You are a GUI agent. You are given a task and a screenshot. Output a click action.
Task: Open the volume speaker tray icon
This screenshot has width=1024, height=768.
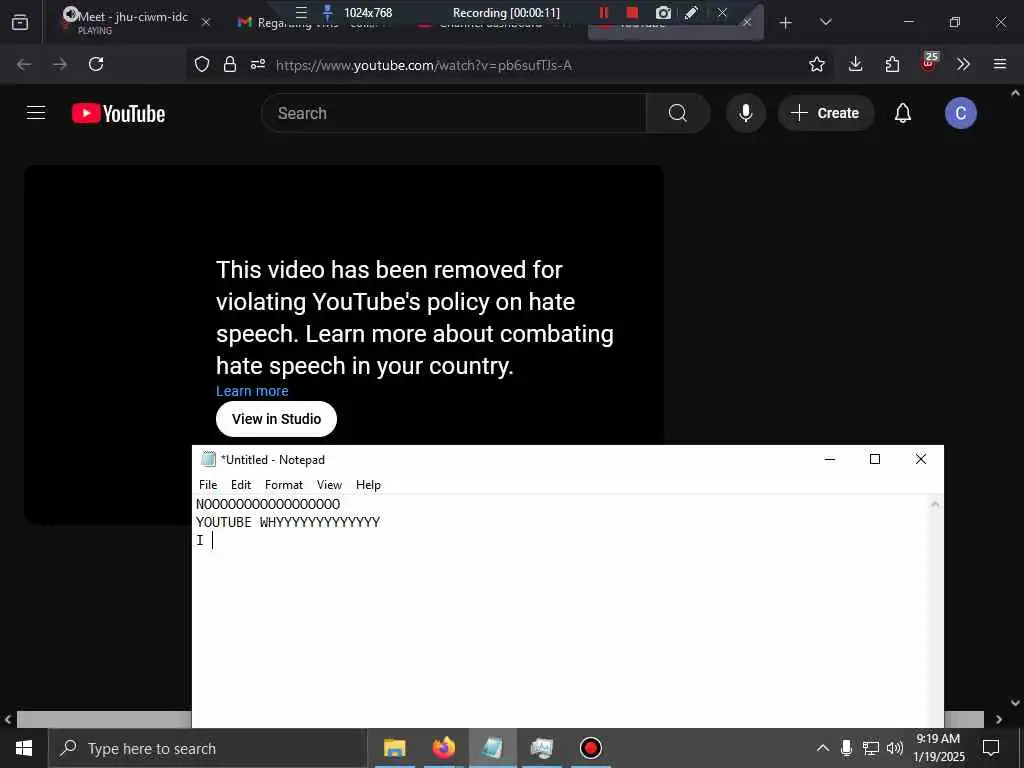[895, 748]
